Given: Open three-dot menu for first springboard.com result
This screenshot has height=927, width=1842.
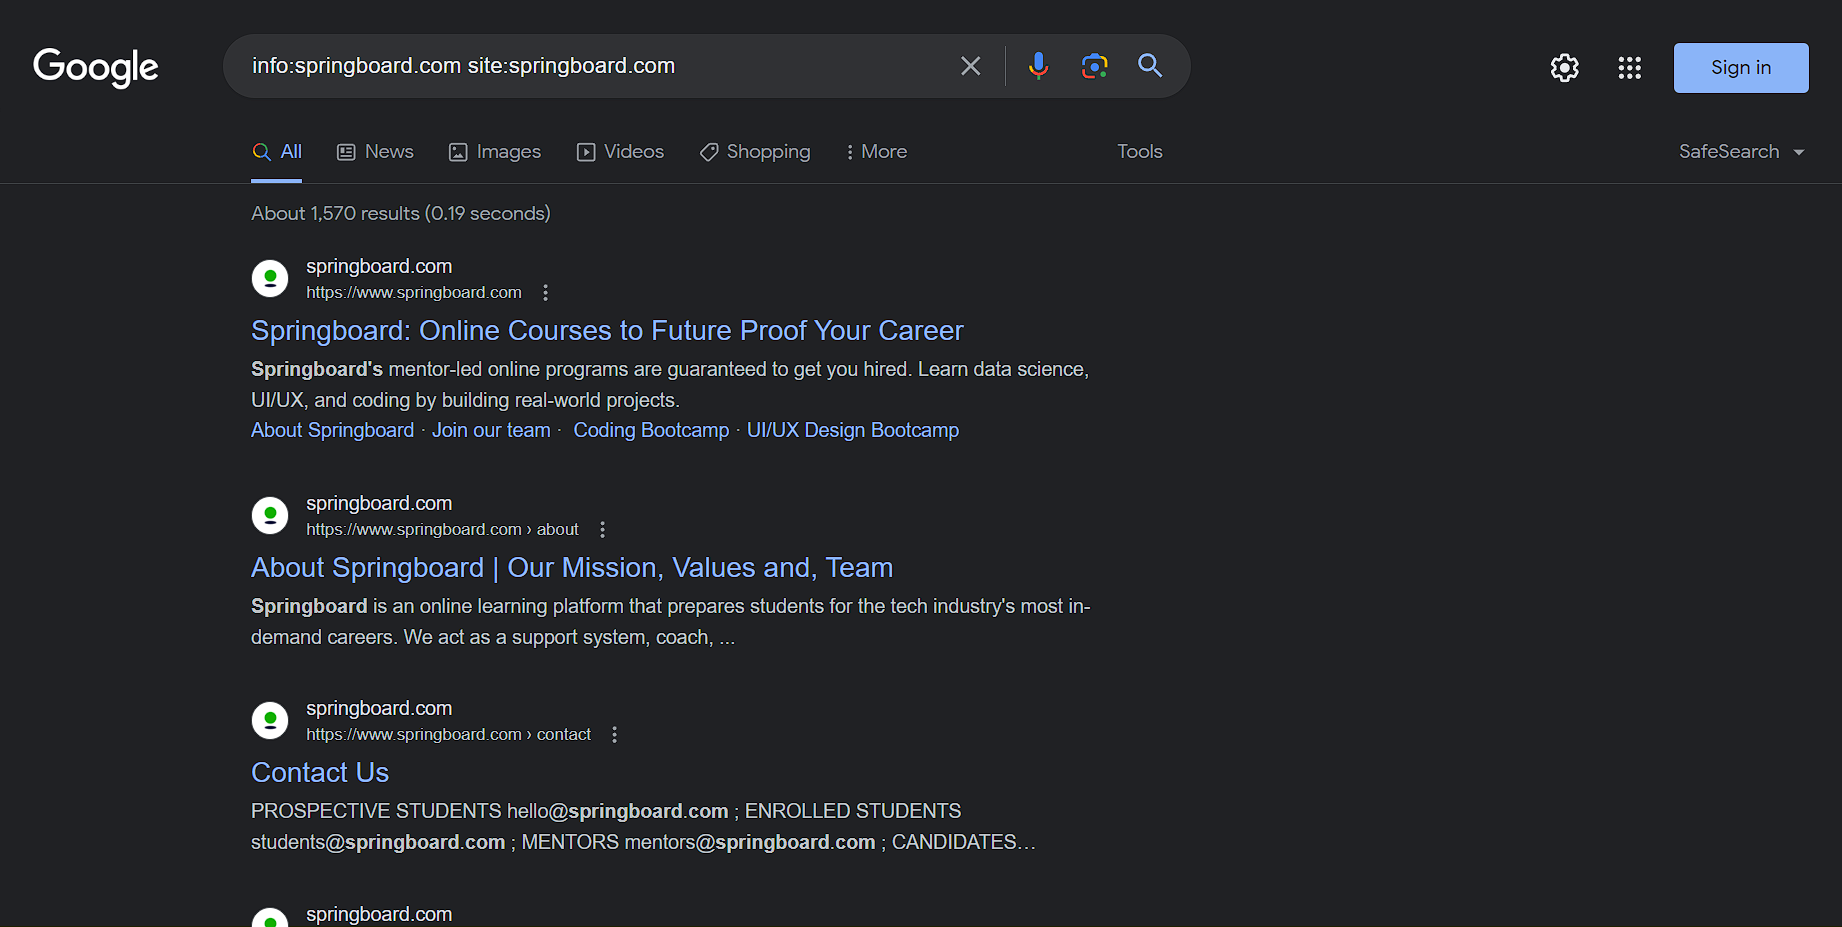Looking at the screenshot, I should (x=545, y=293).
